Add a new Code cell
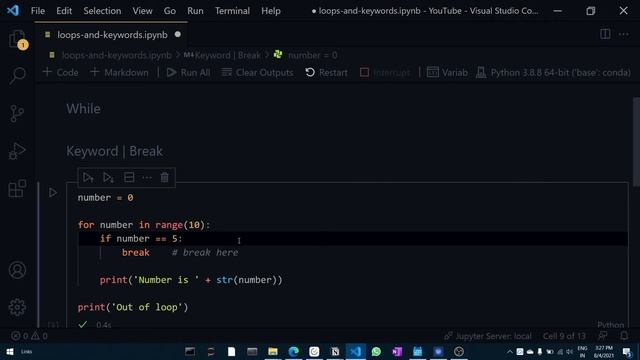The image size is (640, 360). (x=60, y=73)
